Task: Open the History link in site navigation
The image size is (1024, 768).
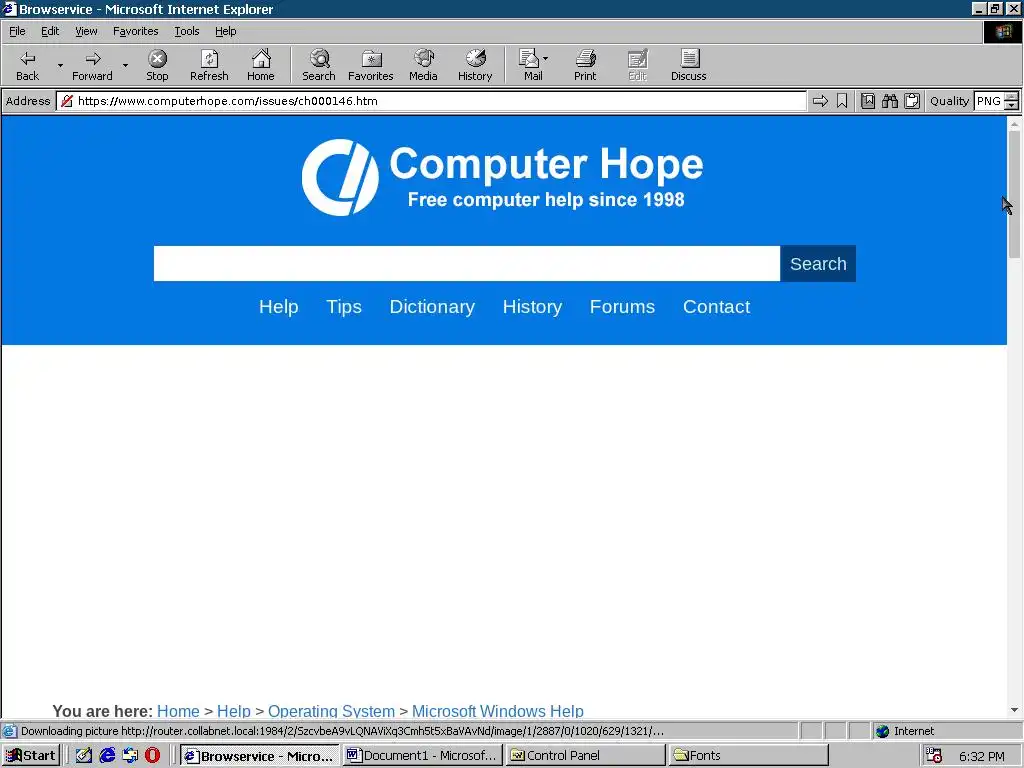Action: click(532, 306)
